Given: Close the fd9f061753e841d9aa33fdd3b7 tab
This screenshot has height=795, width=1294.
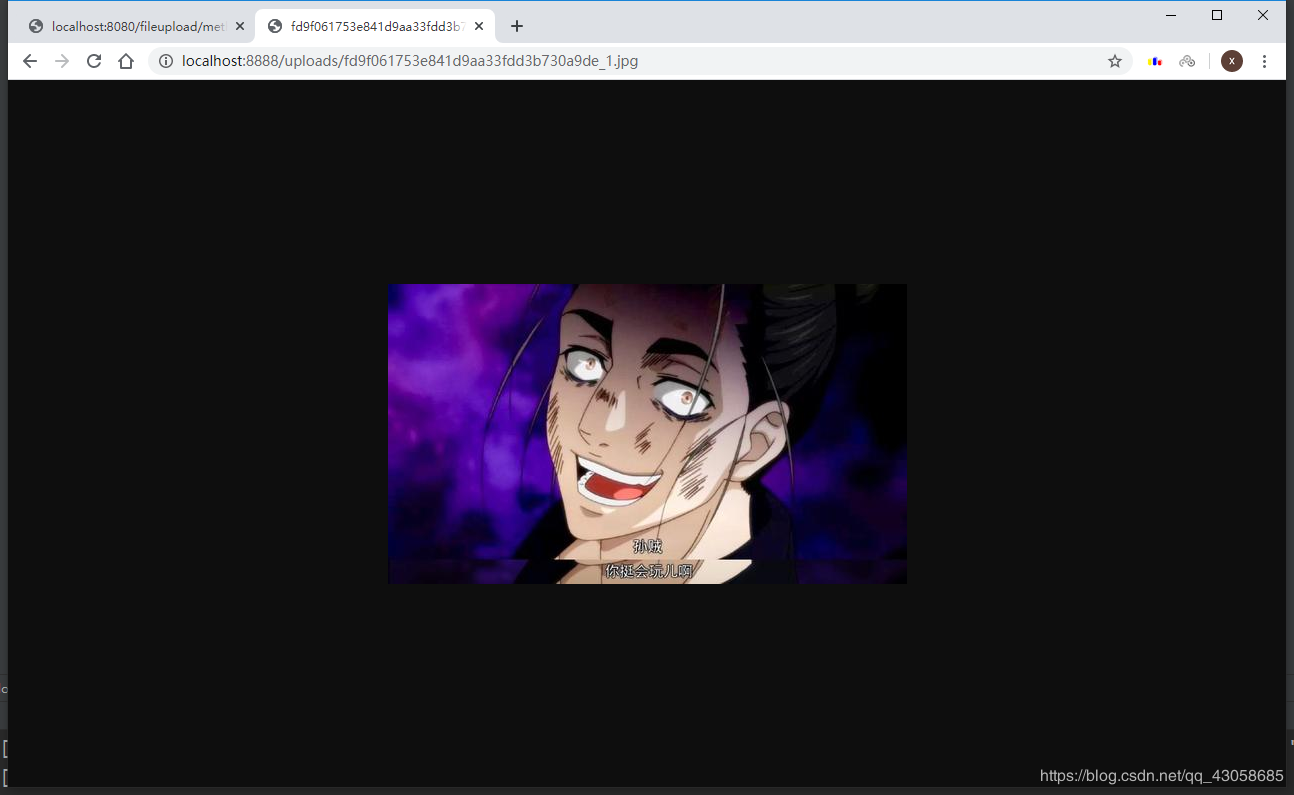Looking at the screenshot, I should pyautogui.click(x=479, y=26).
